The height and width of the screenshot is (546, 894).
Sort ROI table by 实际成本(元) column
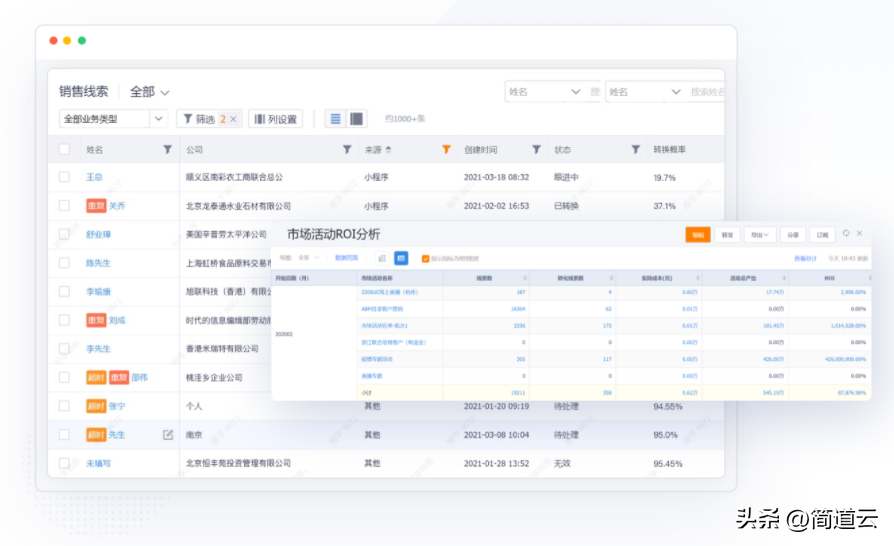pyautogui.click(x=698, y=278)
